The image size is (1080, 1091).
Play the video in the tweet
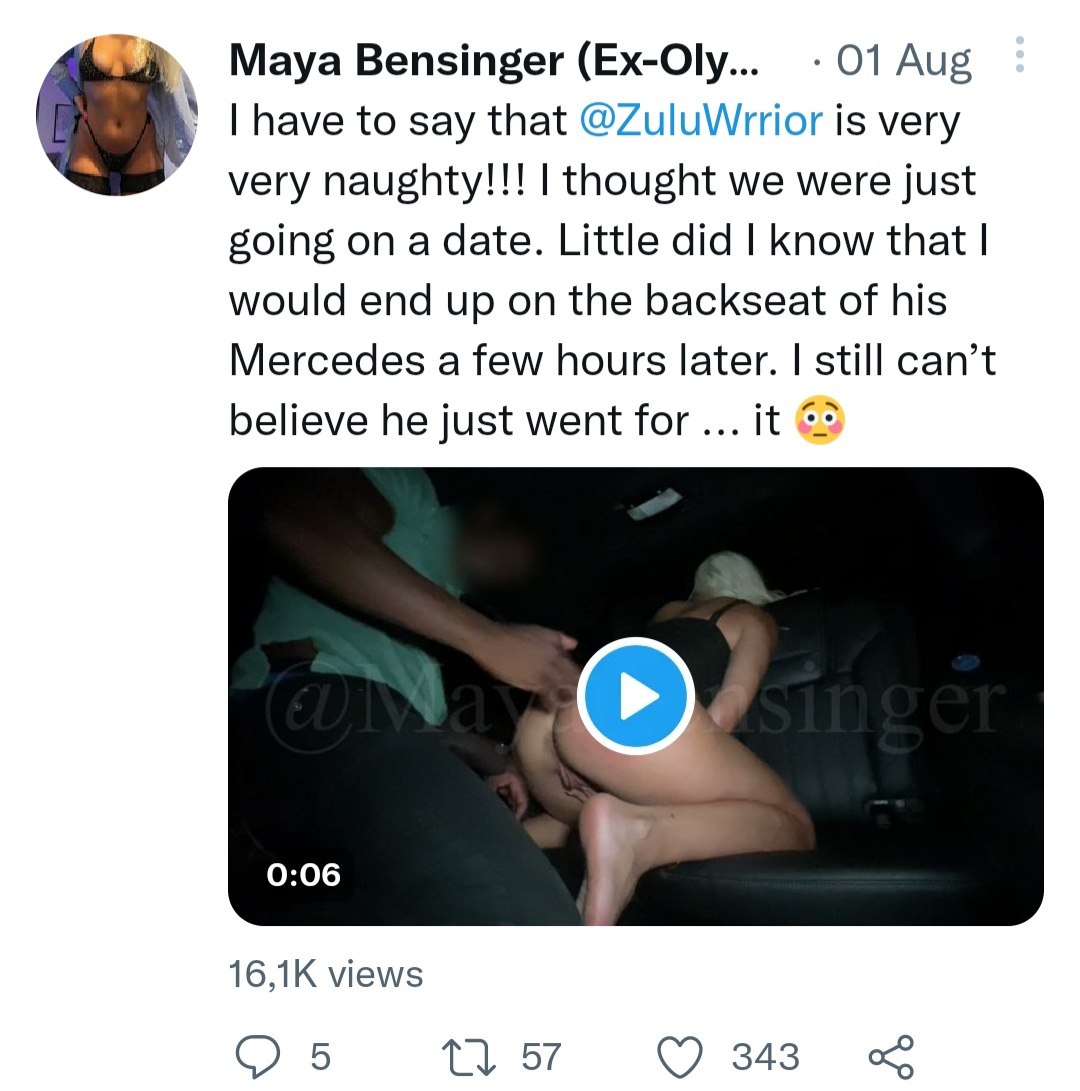(x=636, y=696)
